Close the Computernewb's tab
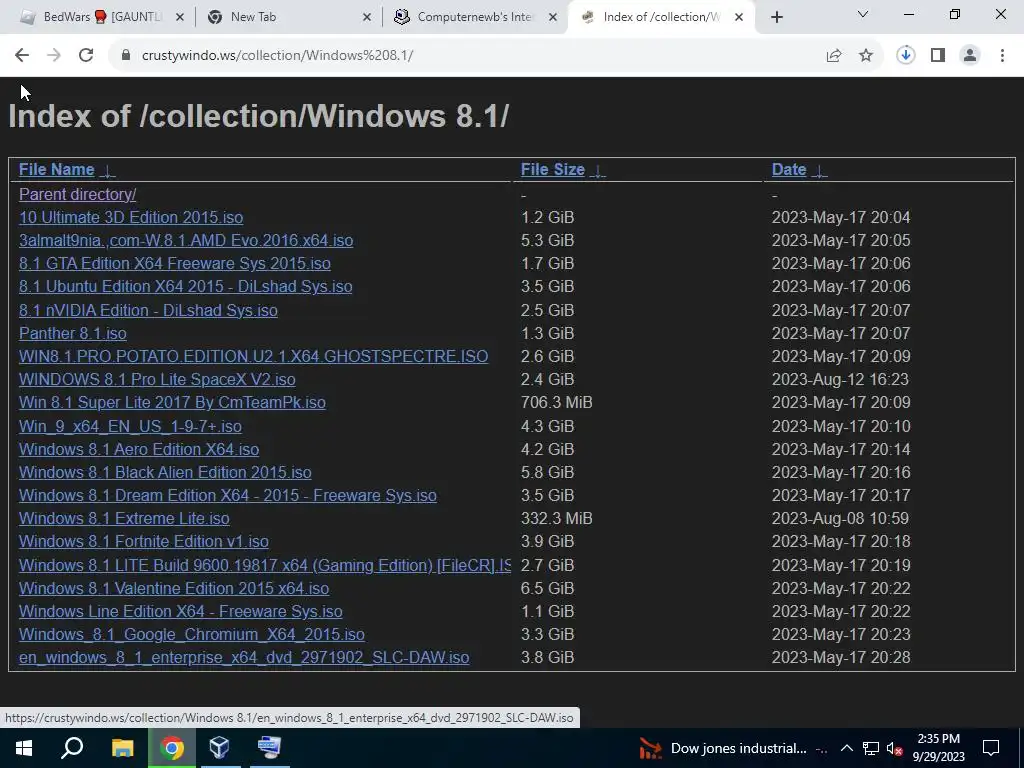 (553, 17)
